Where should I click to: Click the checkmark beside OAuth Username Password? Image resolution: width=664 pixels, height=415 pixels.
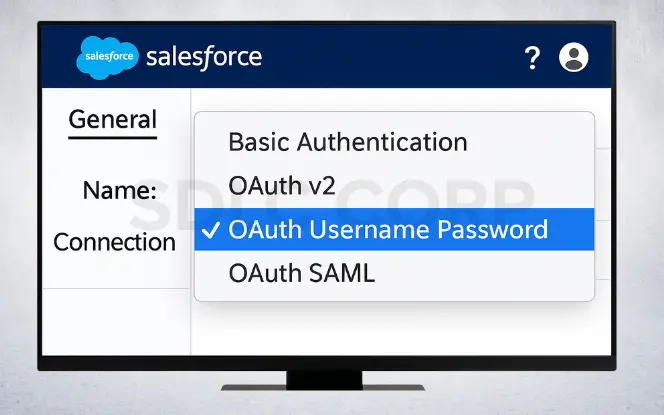click(x=210, y=230)
